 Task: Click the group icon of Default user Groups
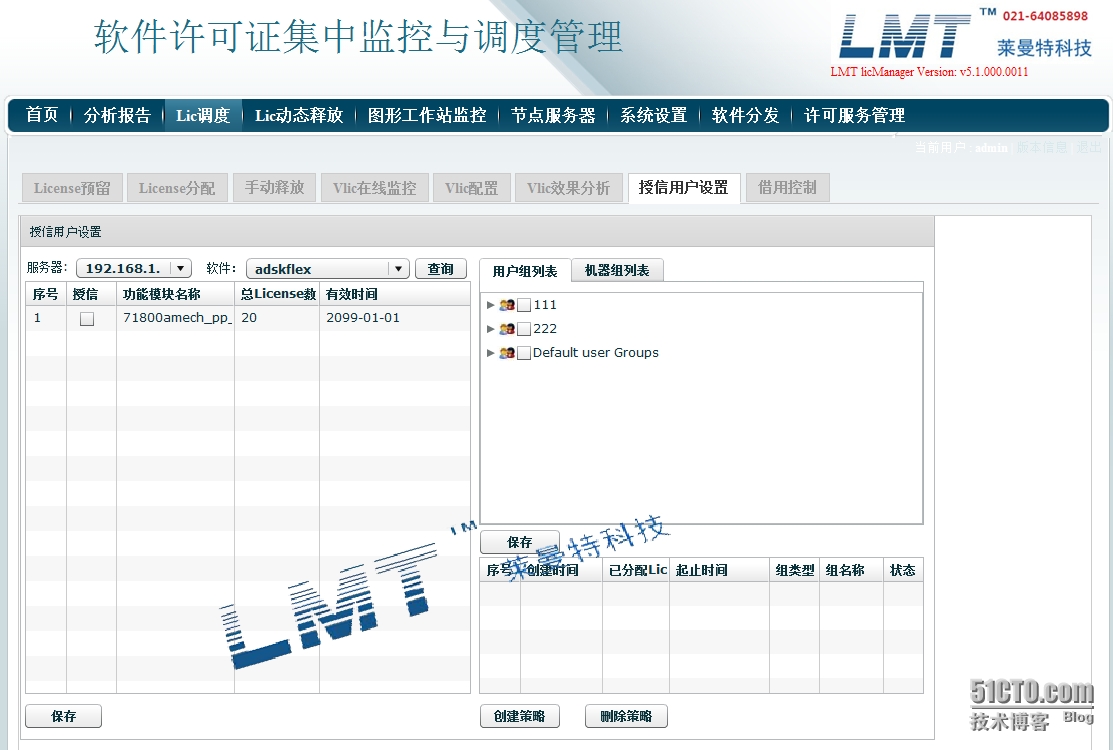(x=507, y=353)
